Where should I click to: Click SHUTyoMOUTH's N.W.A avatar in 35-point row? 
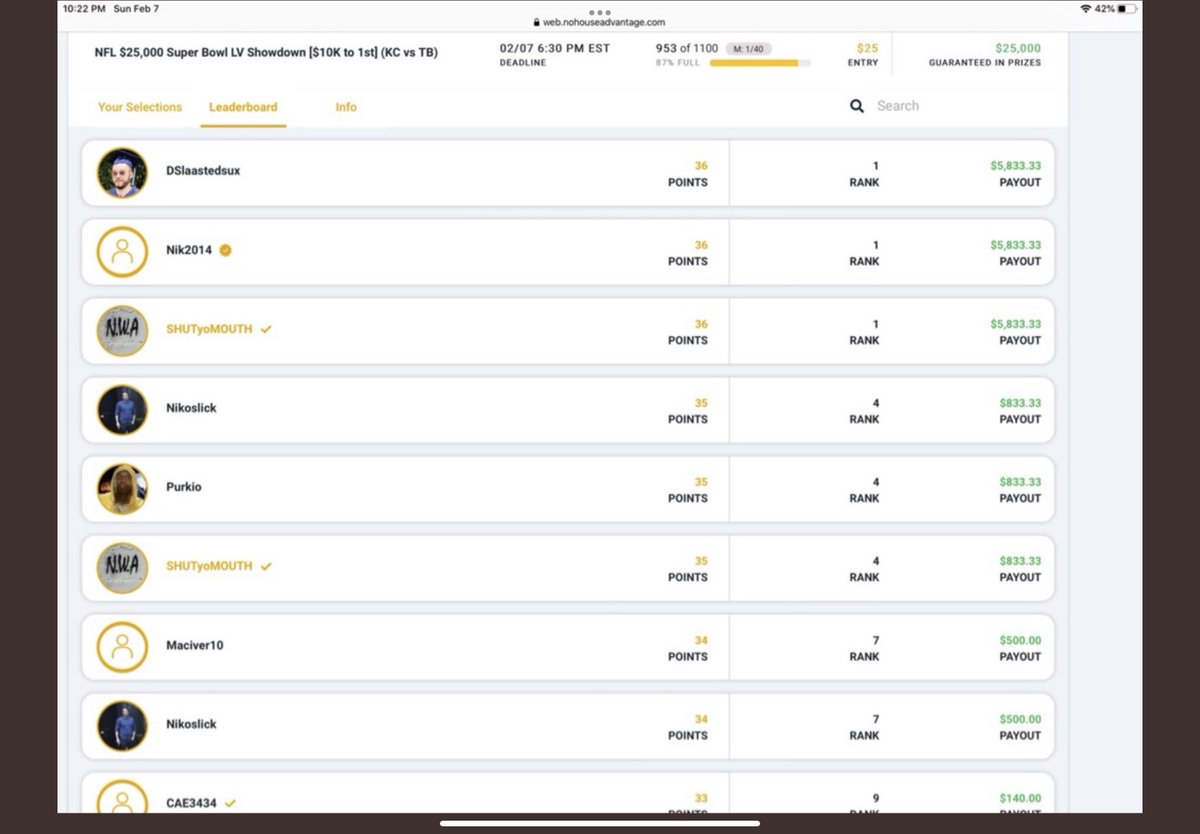click(122, 568)
